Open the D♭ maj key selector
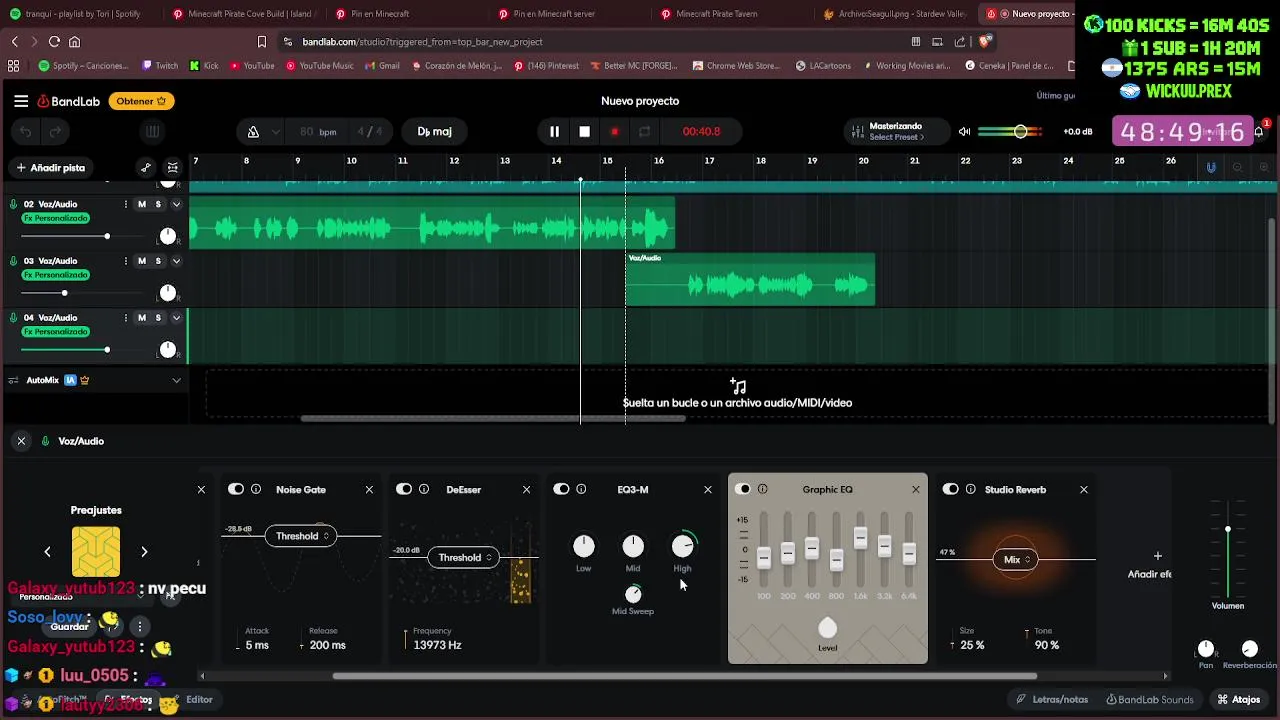Image resolution: width=1280 pixels, height=720 pixels. pyautogui.click(x=434, y=132)
